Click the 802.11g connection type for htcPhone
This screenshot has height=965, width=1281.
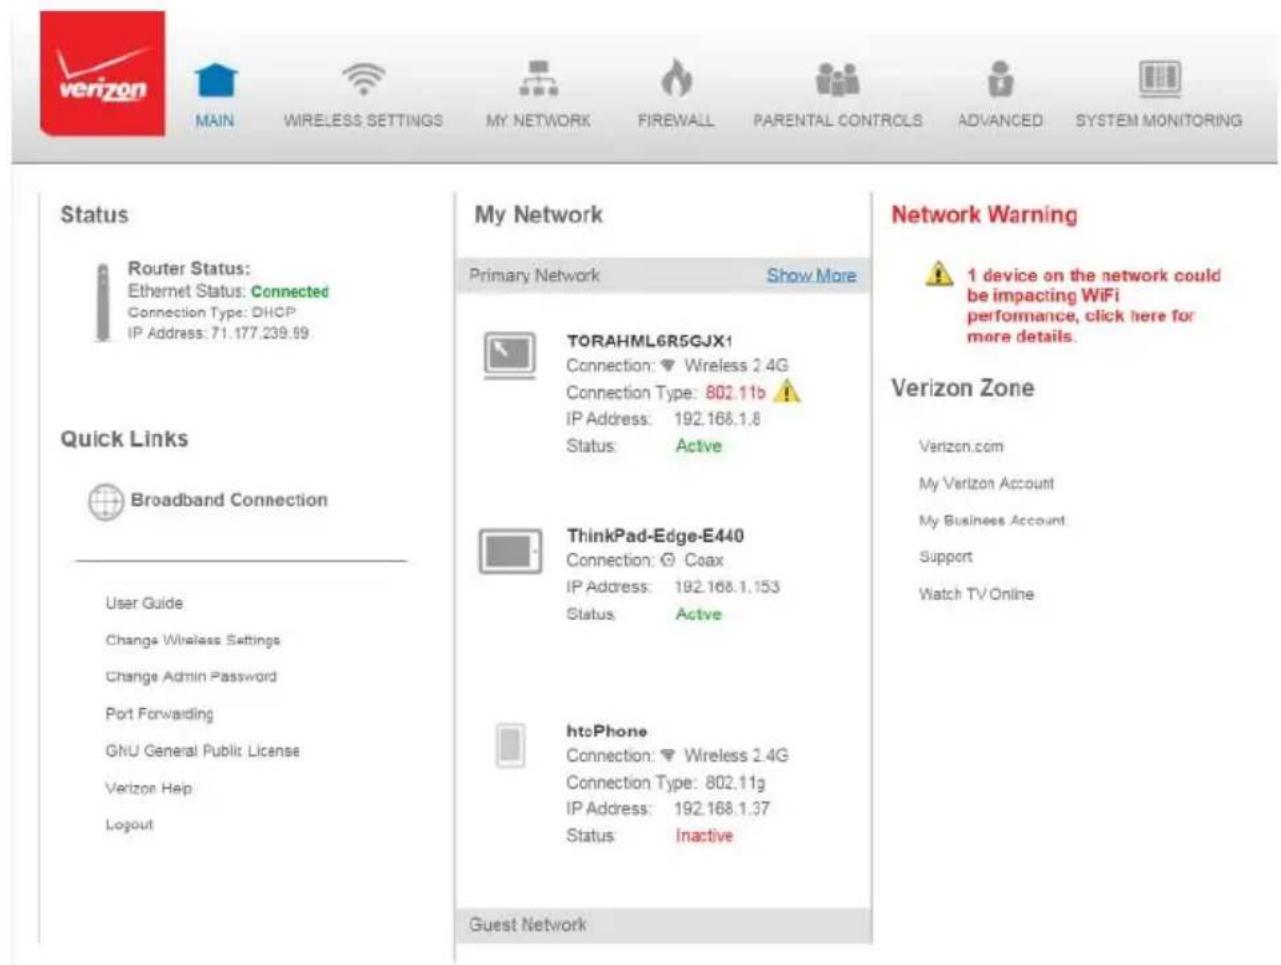click(735, 782)
